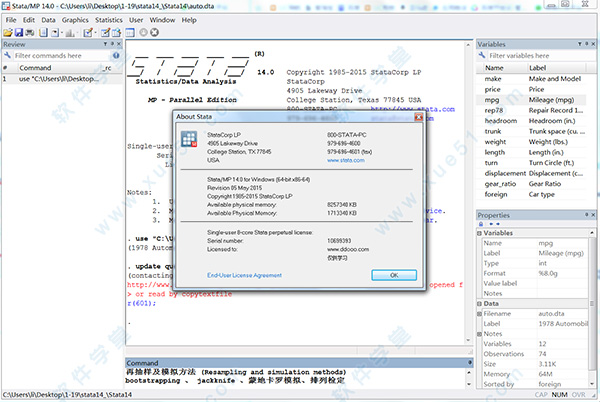Click the Review panel info icon
This screenshot has height=402, width=600.
point(115,56)
